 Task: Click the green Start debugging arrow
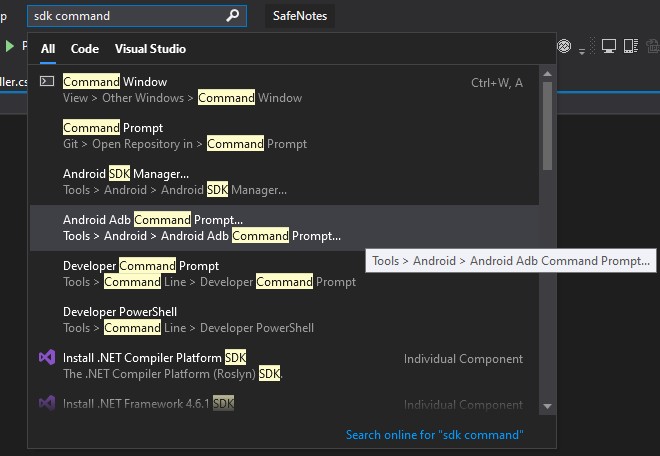pos(10,45)
